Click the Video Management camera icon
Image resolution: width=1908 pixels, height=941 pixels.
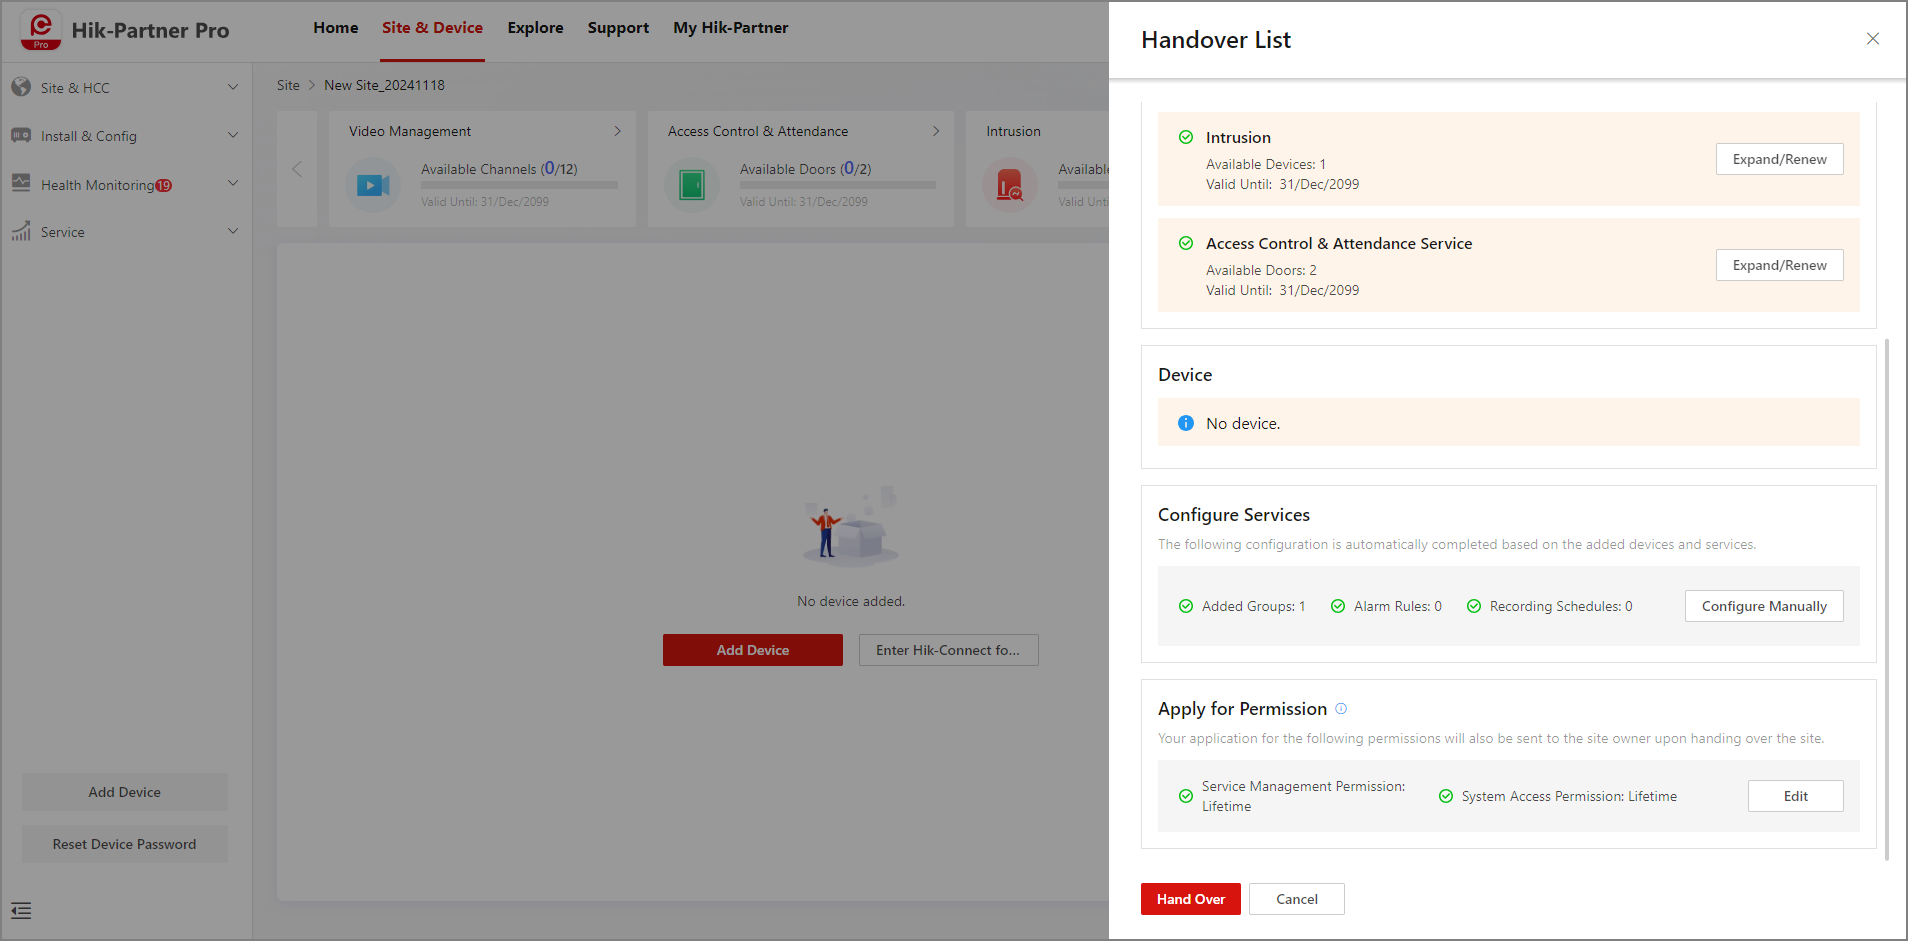373,185
